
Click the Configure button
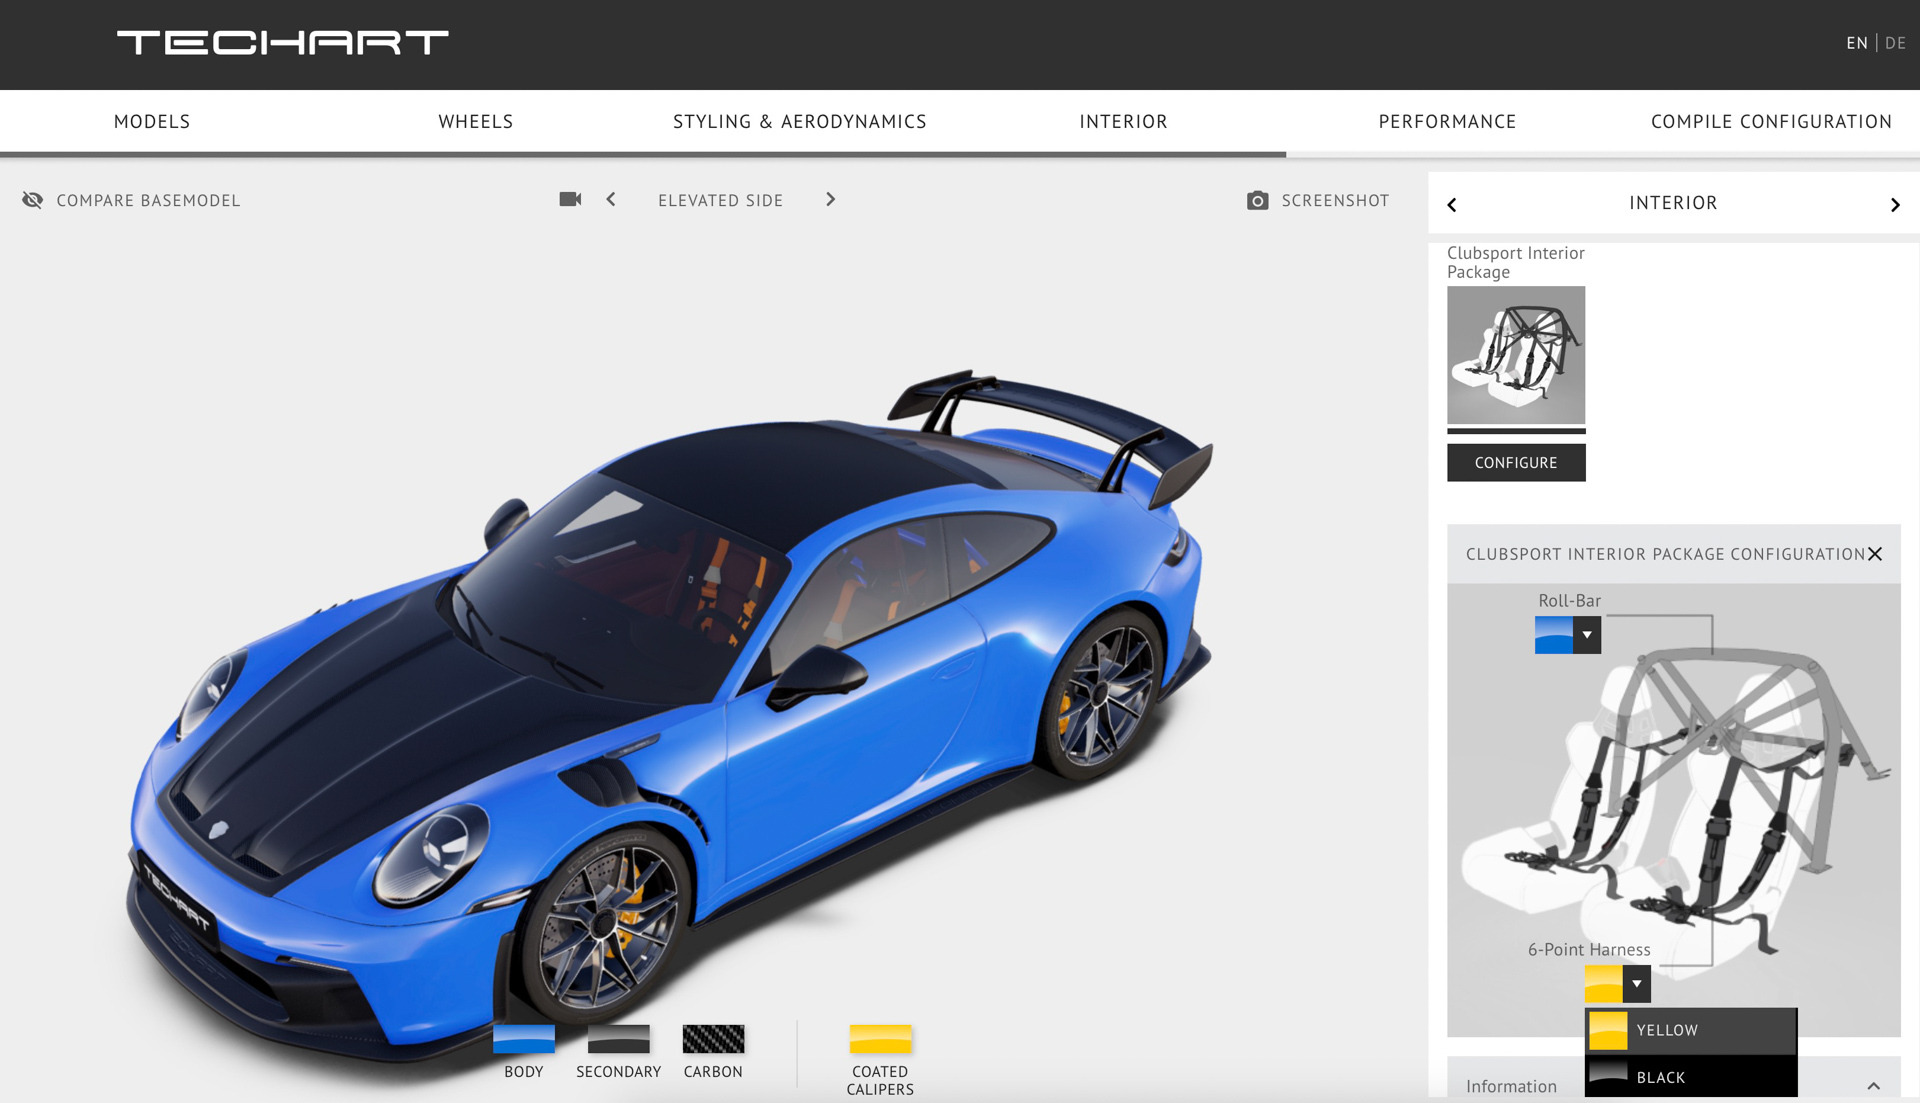pyautogui.click(x=1516, y=462)
